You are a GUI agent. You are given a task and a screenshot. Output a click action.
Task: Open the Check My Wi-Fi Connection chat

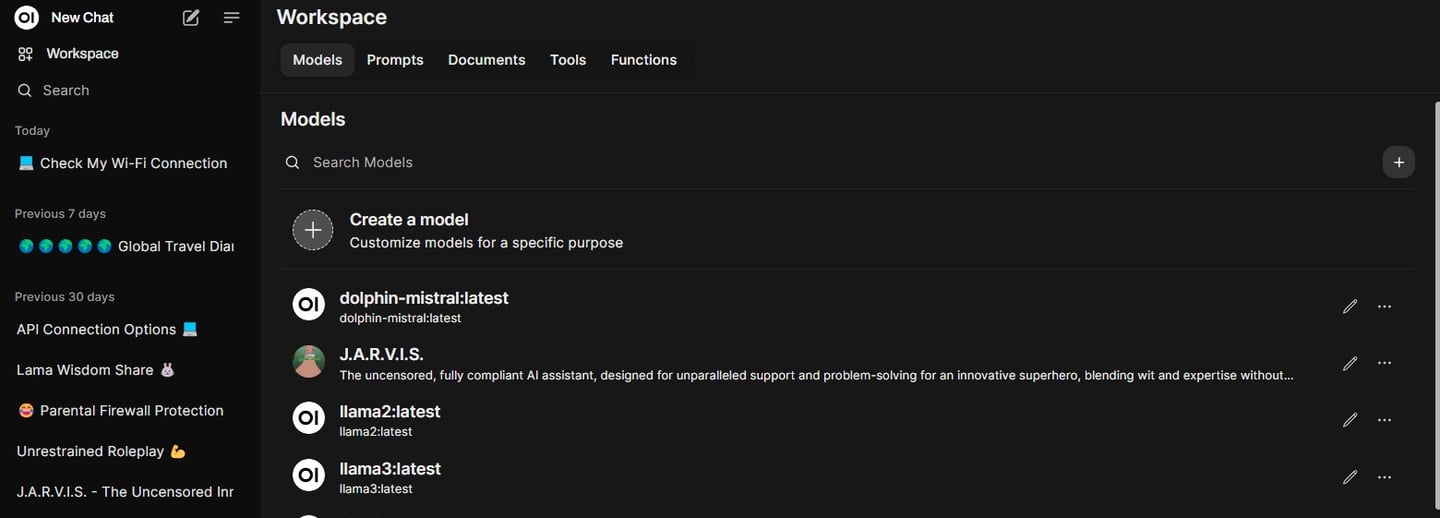133,163
